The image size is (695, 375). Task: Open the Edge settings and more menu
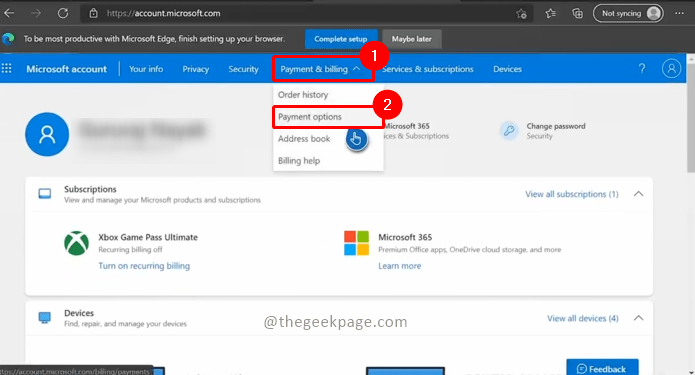679,13
